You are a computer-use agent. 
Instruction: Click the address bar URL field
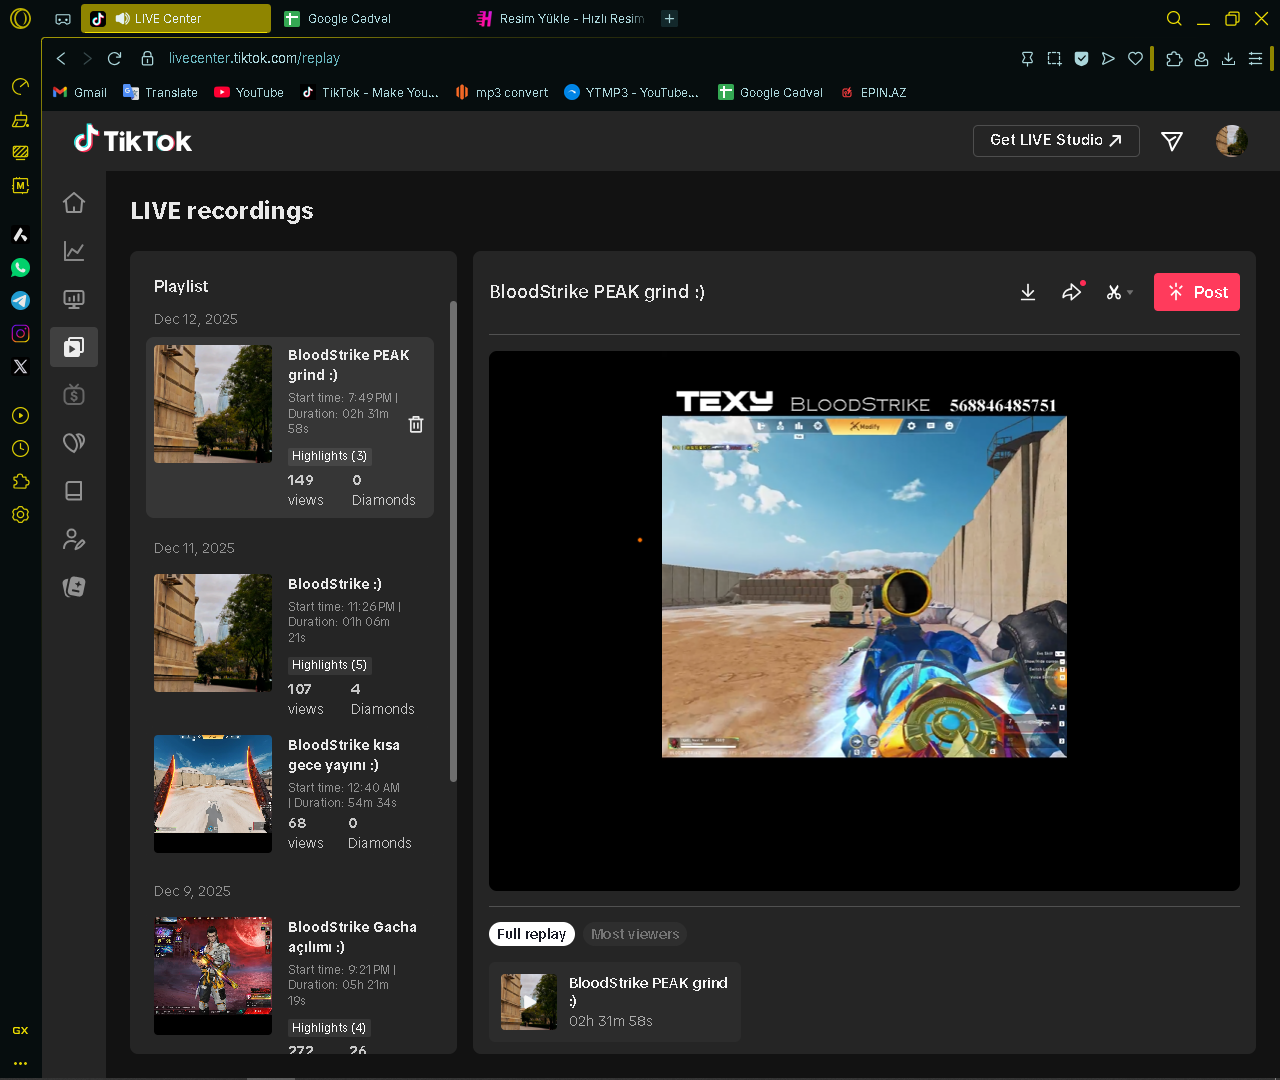point(254,59)
